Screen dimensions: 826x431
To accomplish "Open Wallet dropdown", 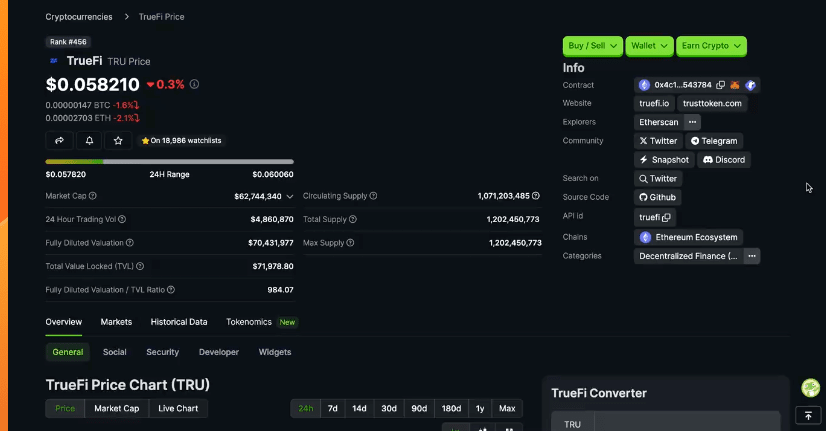I will pos(650,46).
